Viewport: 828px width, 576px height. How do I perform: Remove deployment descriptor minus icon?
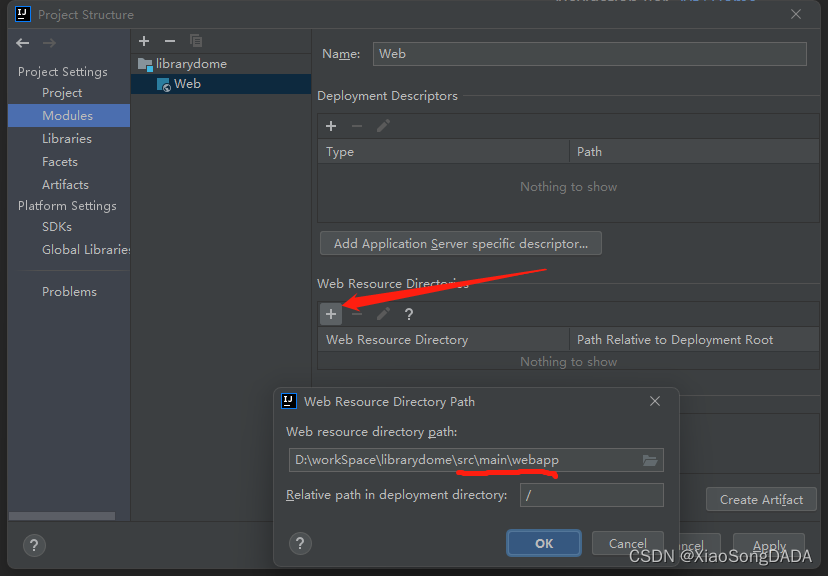pos(357,126)
